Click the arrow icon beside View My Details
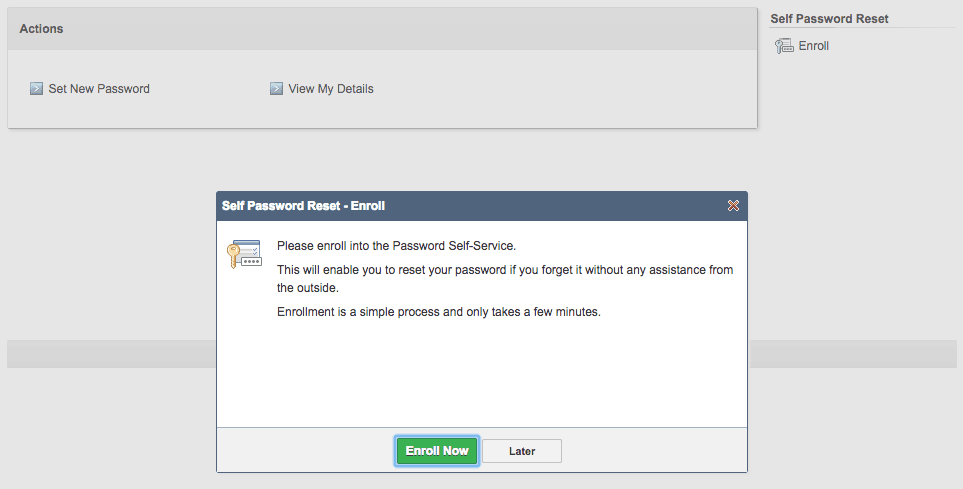 click(276, 89)
